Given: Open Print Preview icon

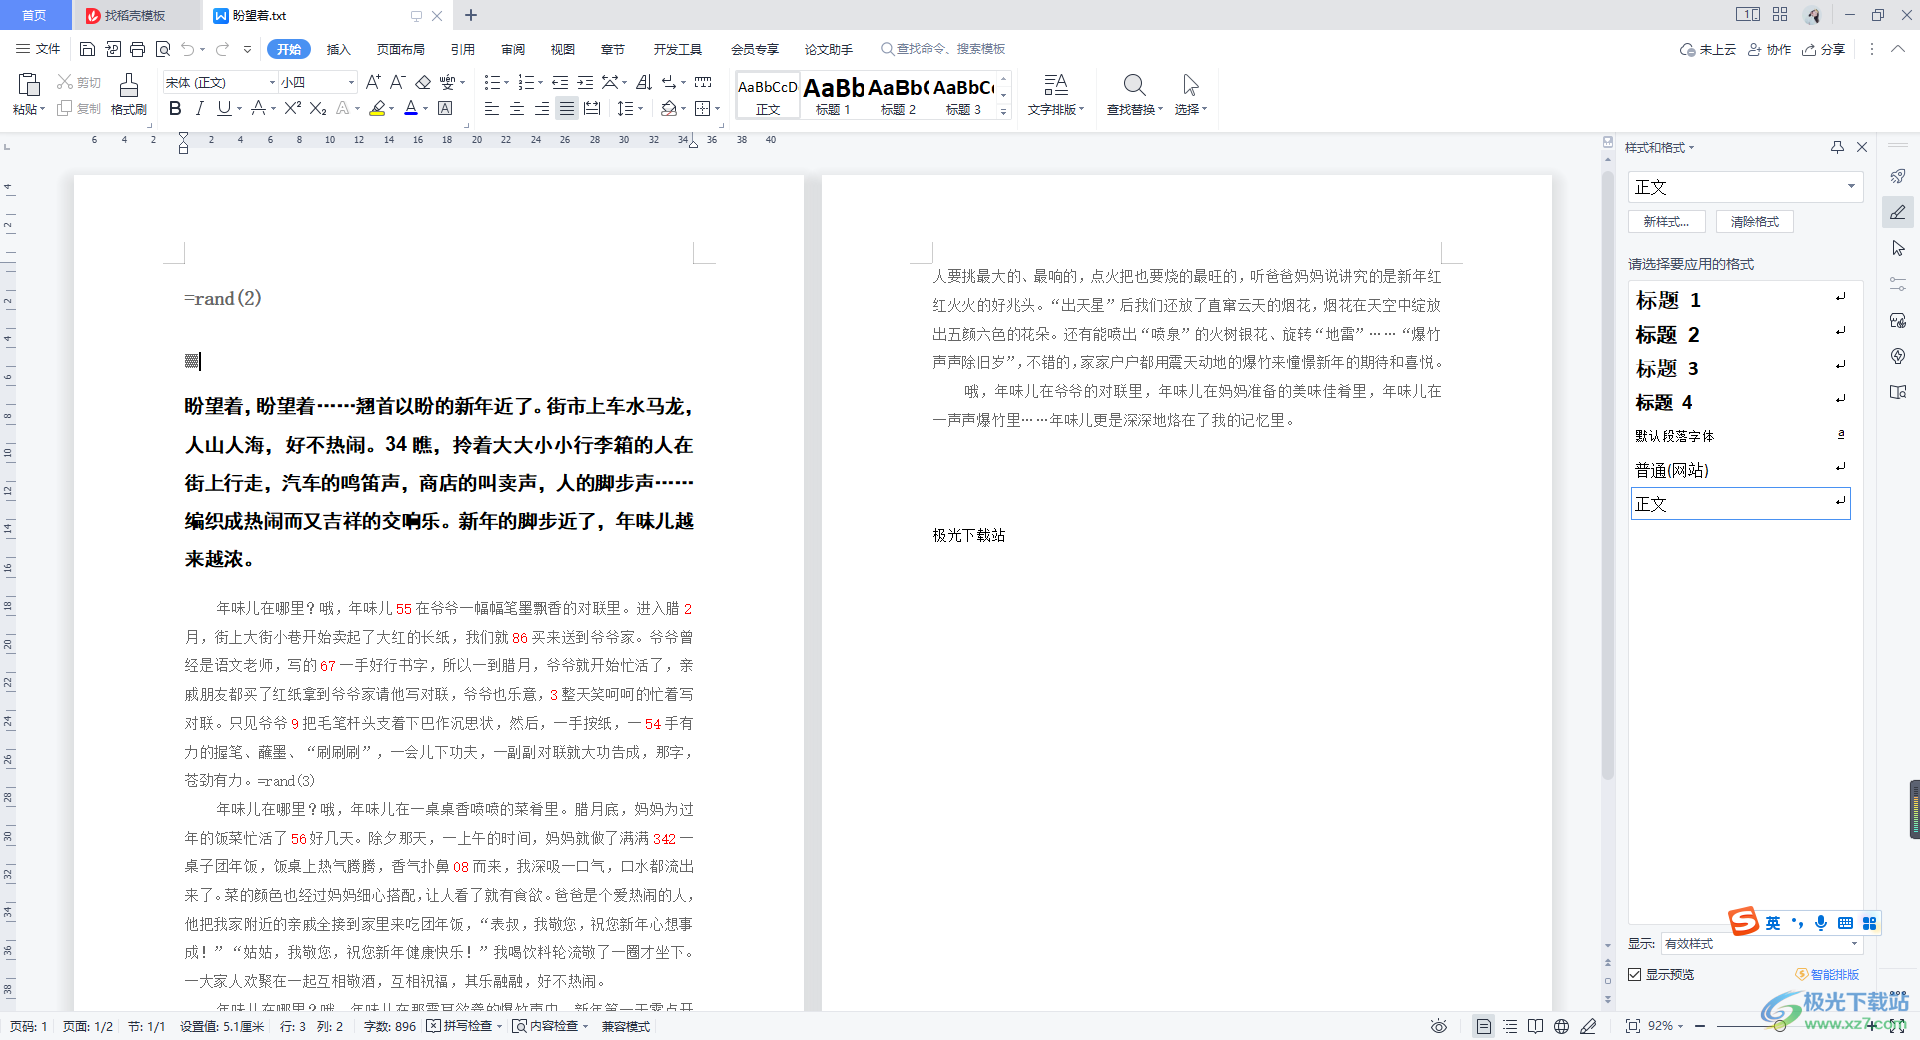Looking at the screenshot, I should click(x=162, y=49).
